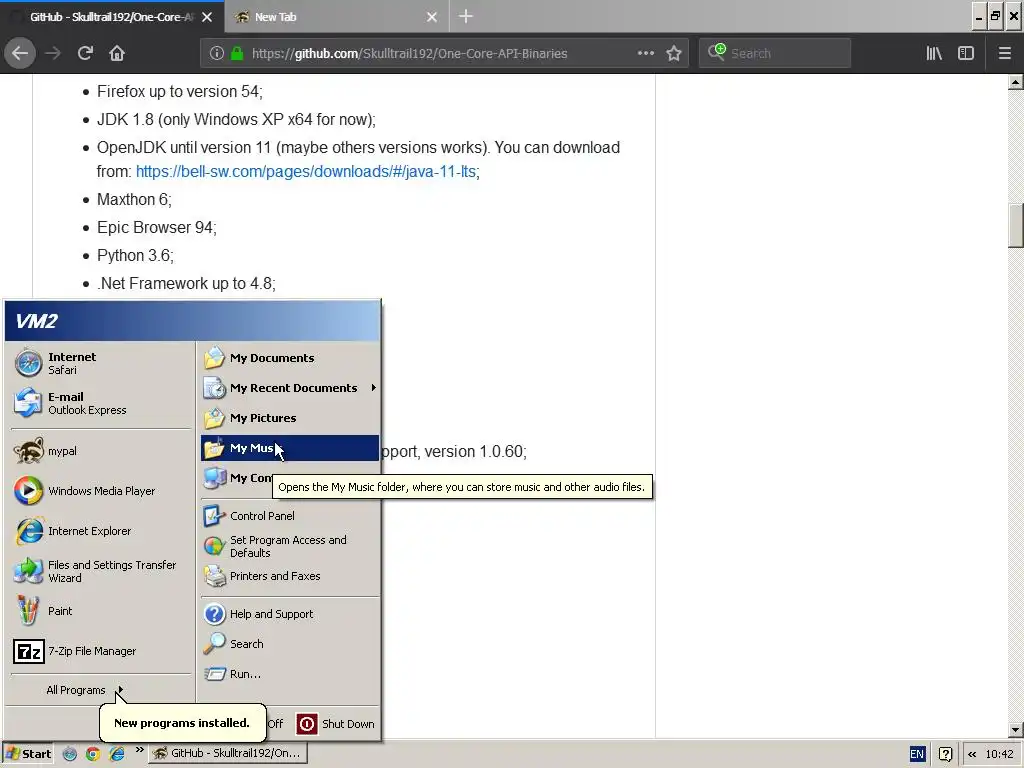Expand hidden system tray icons
The image size is (1024, 768).
point(972,754)
